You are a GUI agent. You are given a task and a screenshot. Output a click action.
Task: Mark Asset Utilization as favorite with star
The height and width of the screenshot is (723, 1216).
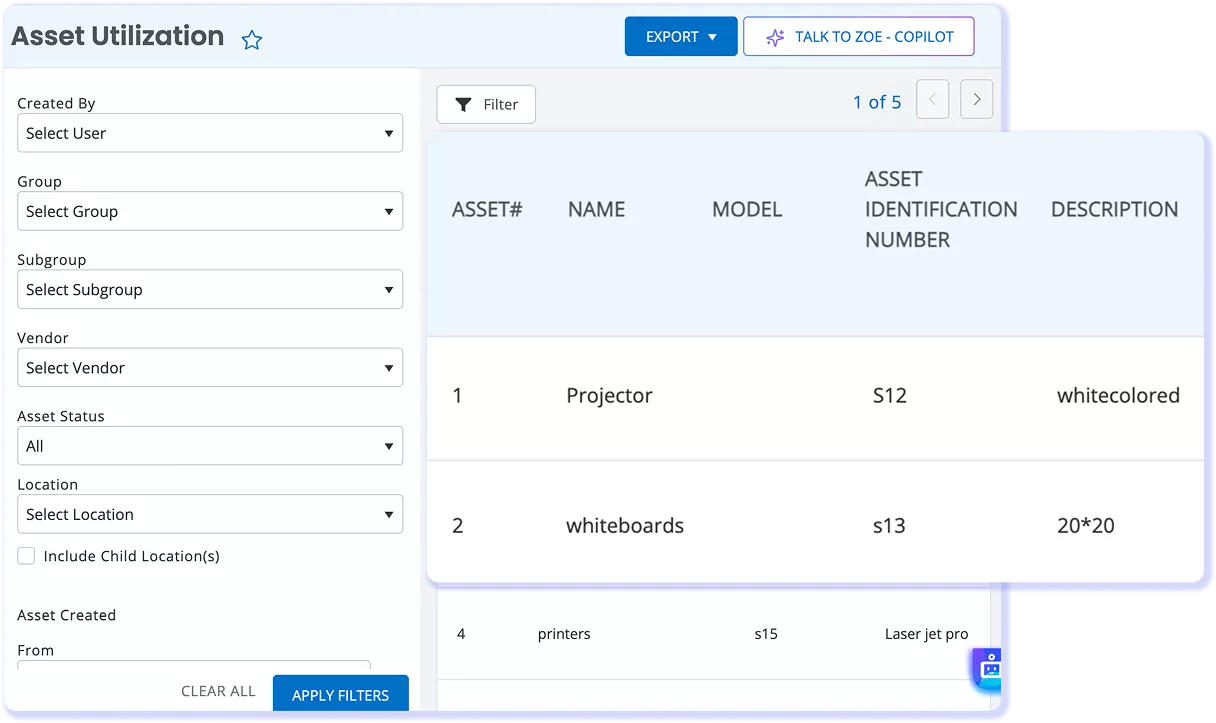(252, 40)
